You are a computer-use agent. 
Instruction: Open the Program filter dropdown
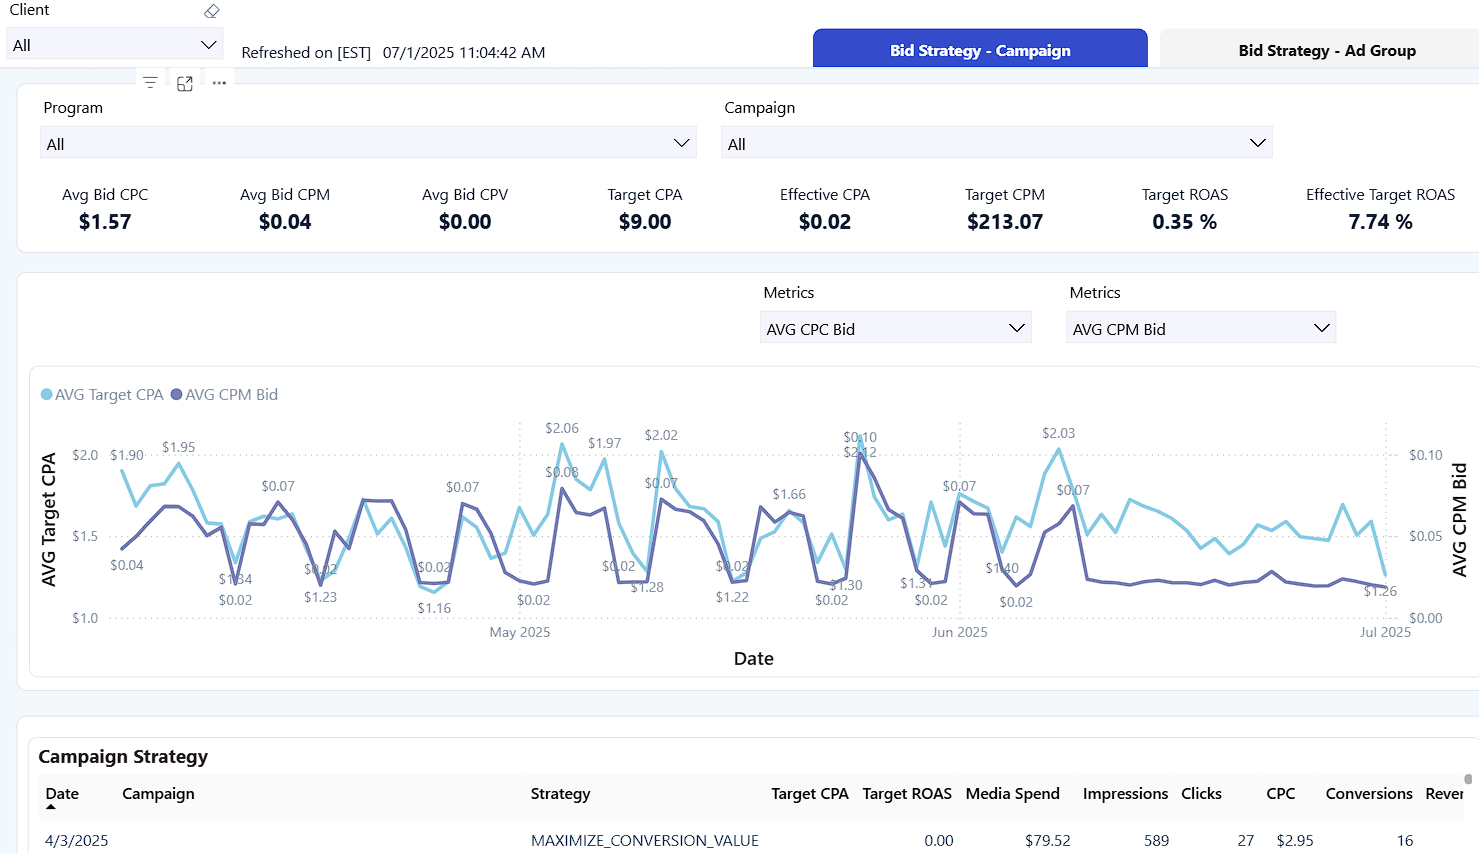pos(681,143)
